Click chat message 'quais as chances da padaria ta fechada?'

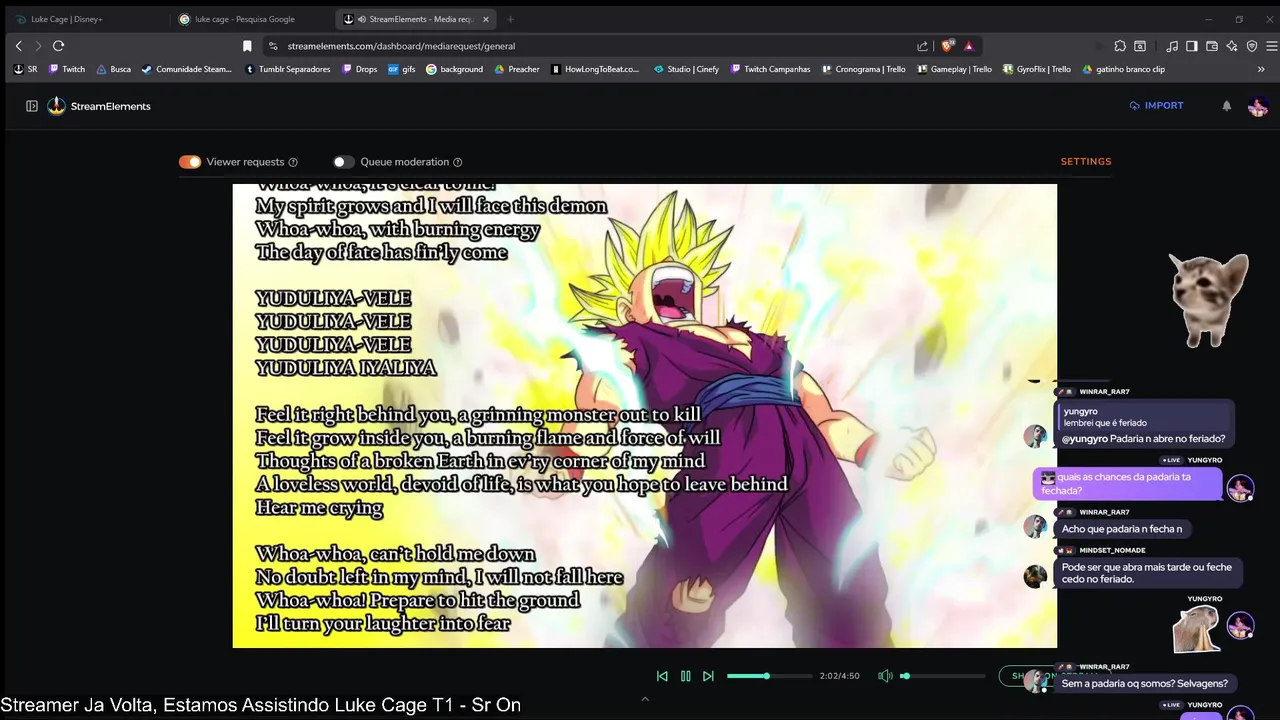[x=1126, y=484]
